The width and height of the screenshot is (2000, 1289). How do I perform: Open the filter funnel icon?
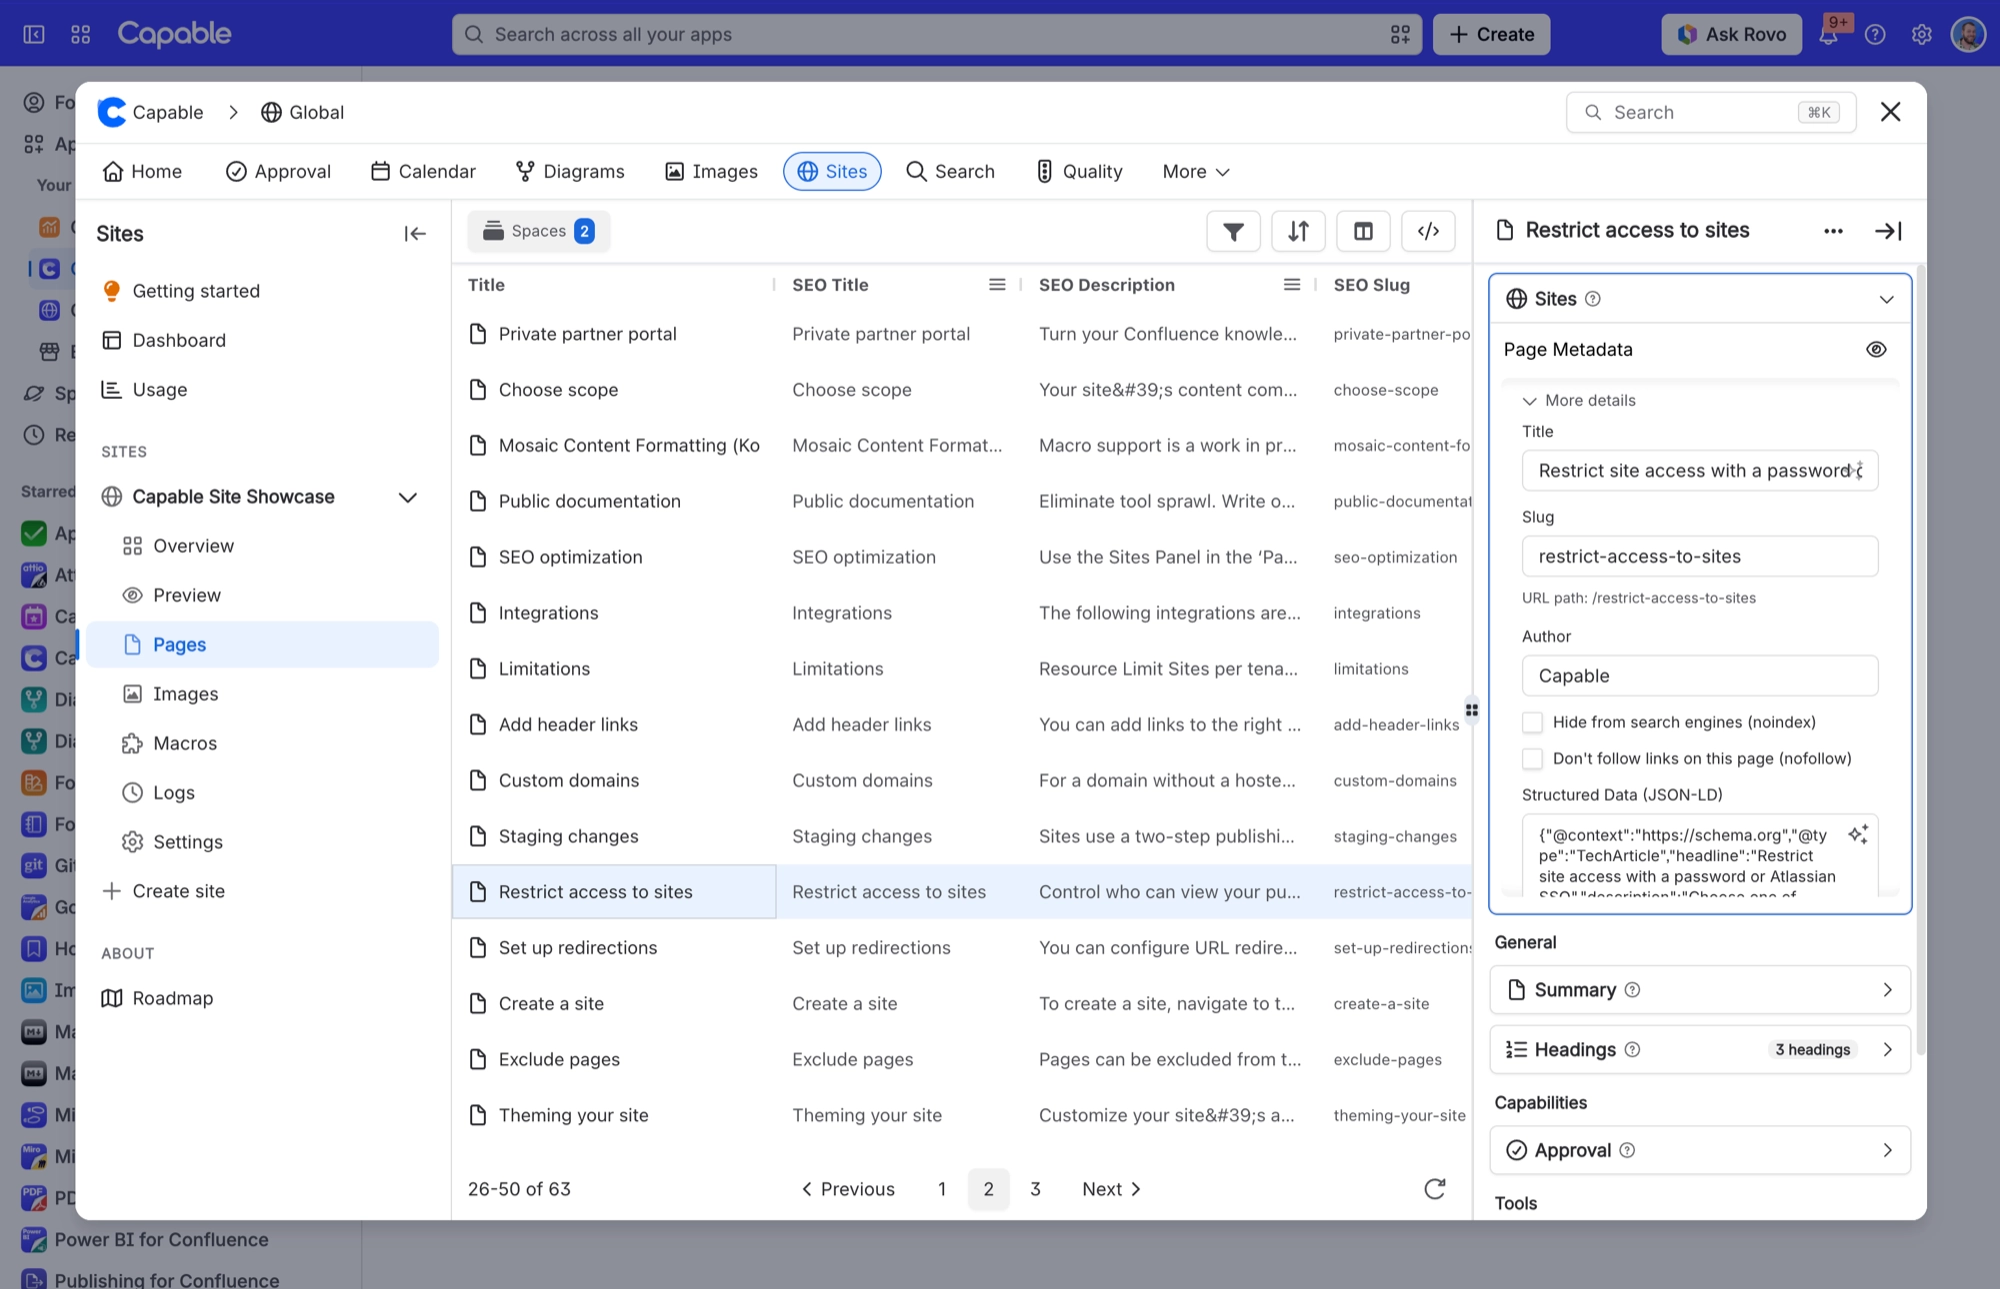[1233, 231]
